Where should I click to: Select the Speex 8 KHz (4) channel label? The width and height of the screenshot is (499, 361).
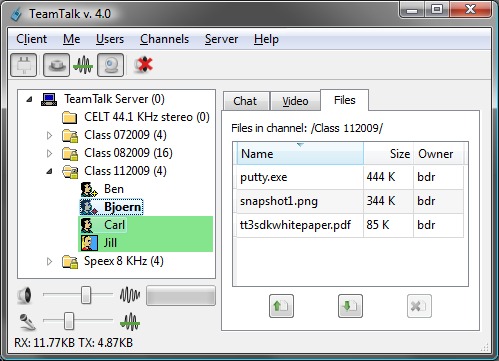124,261
